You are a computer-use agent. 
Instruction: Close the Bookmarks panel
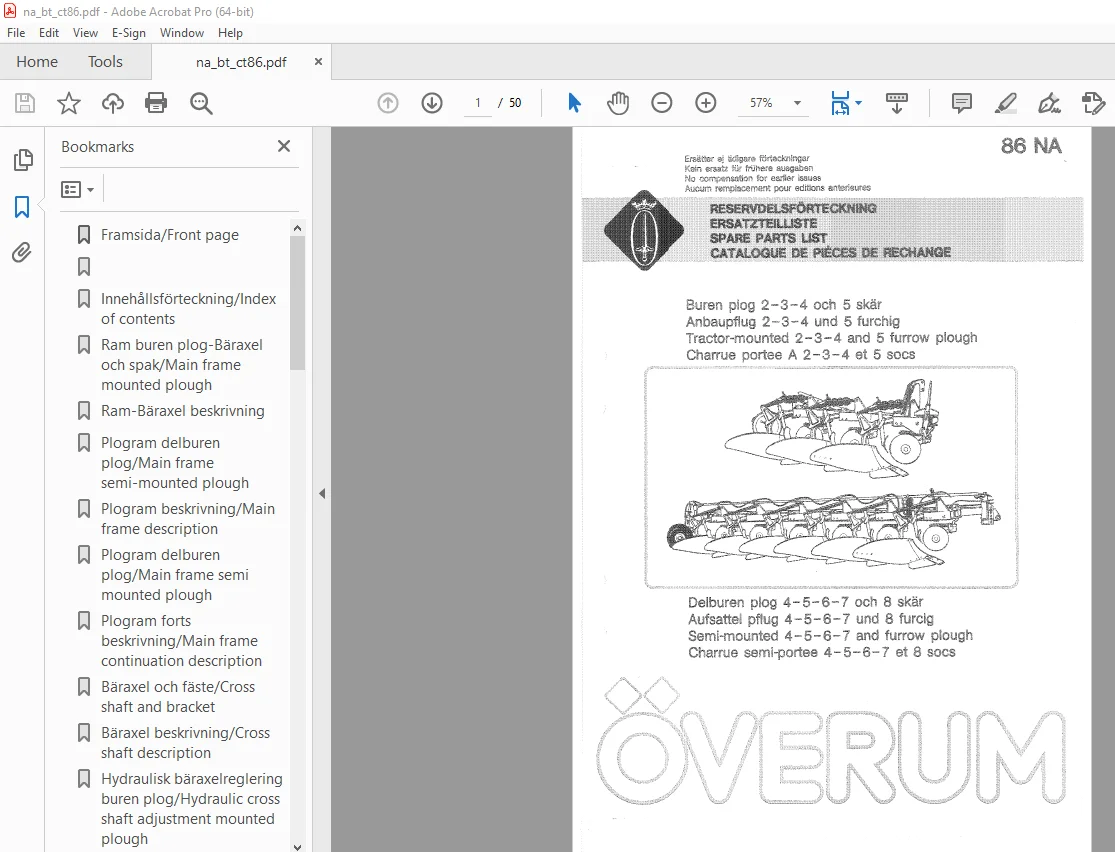tap(284, 146)
